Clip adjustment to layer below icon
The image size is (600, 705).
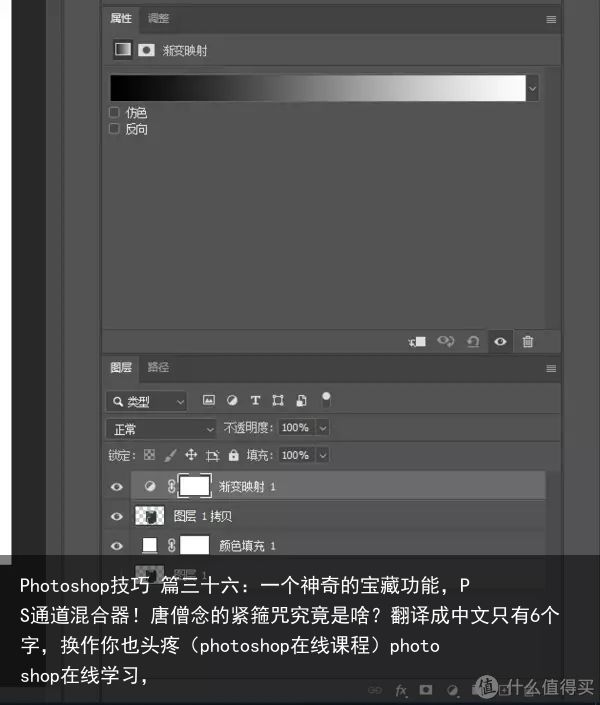pyautogui.click(x=417, y=342)
